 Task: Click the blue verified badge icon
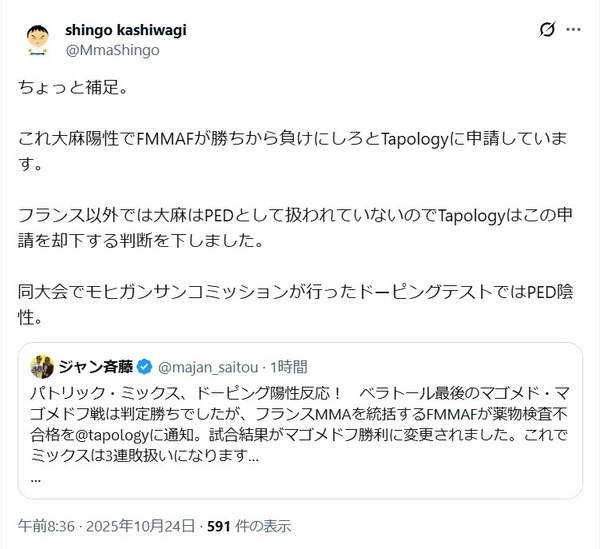[144, 367]
